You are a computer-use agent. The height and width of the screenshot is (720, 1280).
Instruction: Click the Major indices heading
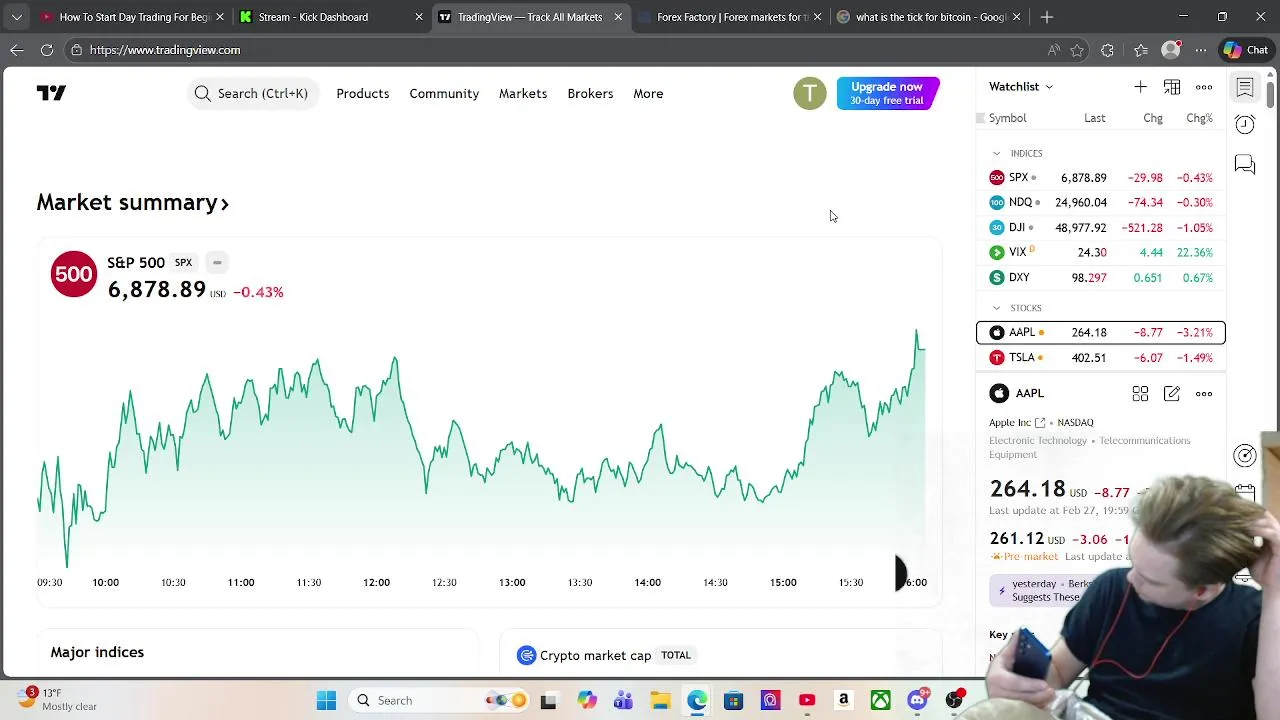tap(97, 652)
